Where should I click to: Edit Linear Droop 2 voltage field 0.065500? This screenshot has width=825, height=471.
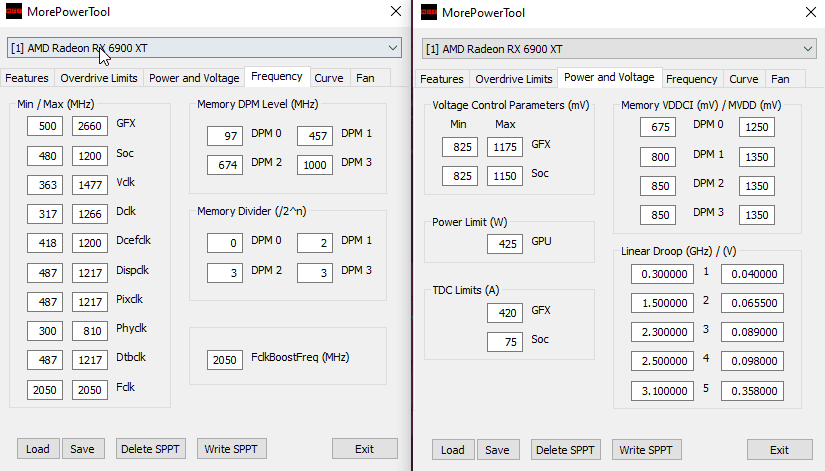(x=752, y=303)
